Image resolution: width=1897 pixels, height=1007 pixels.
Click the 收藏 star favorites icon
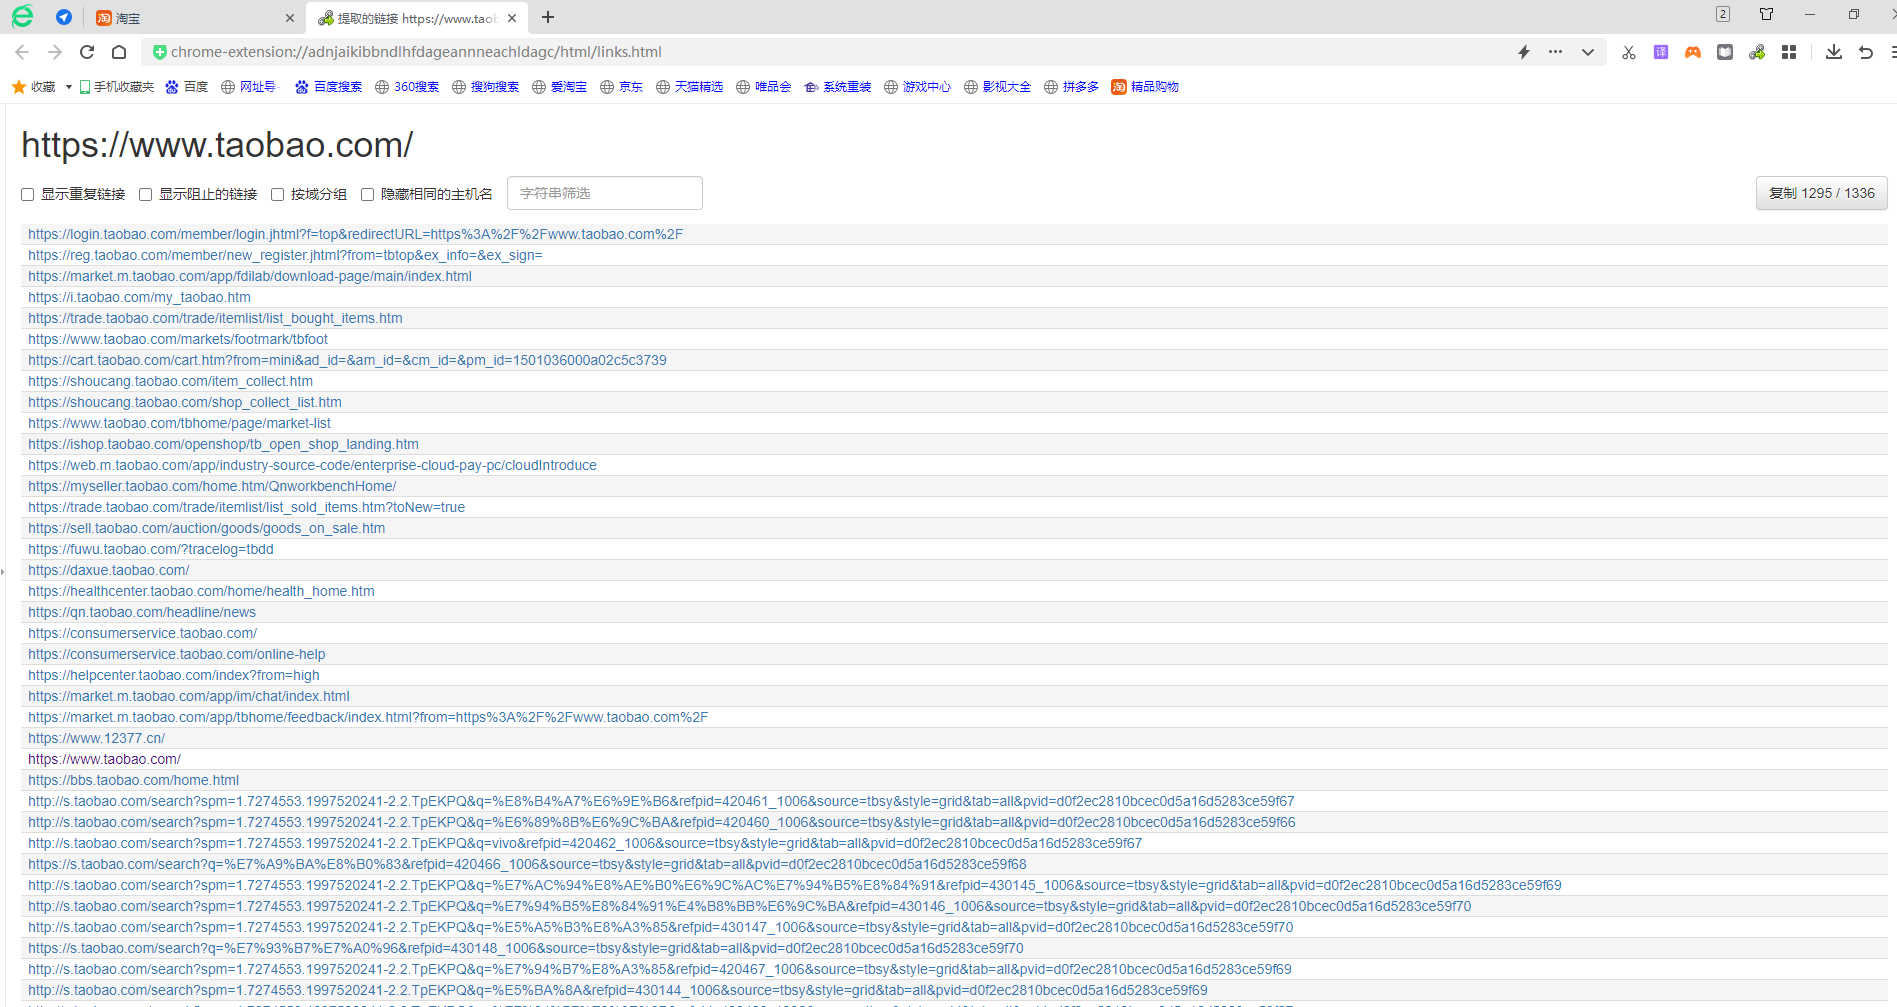pyautogui.click(x=19, y=87)
